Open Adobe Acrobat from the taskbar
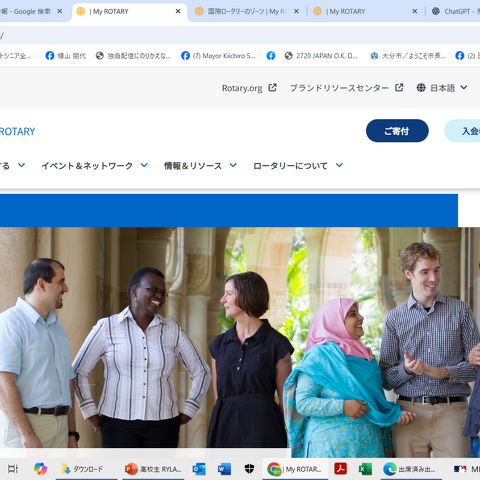Viewport: 480px width, 480px height. 340,469
